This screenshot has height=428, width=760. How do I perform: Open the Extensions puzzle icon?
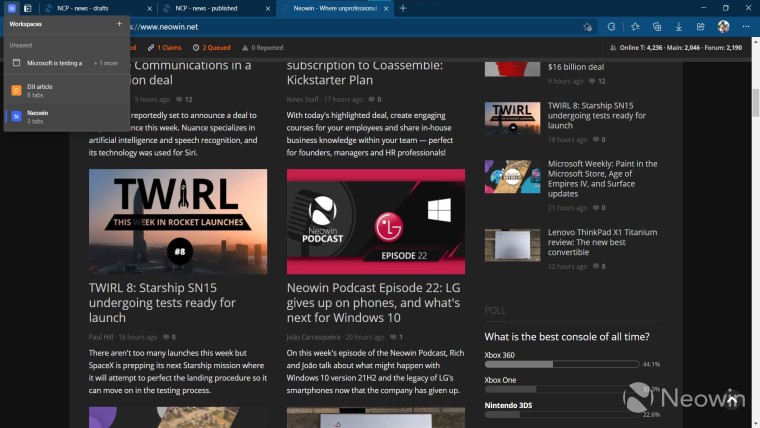click(611, 27)
